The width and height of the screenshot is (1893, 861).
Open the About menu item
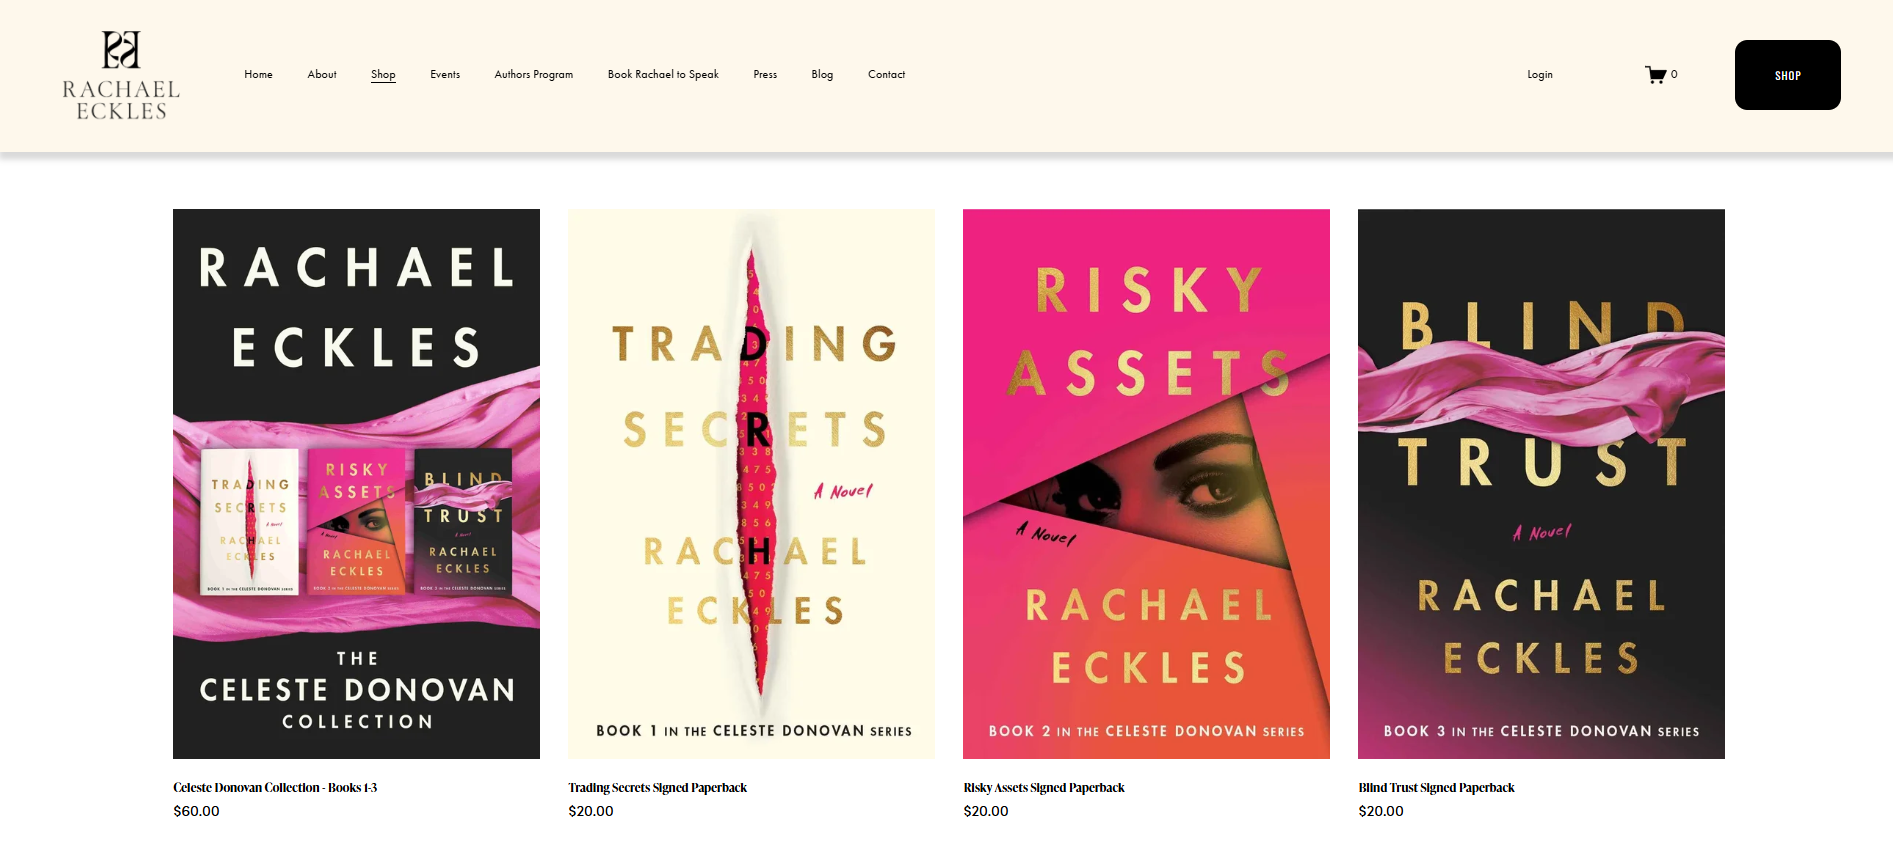pyautogui.click(x=322, y=75)
